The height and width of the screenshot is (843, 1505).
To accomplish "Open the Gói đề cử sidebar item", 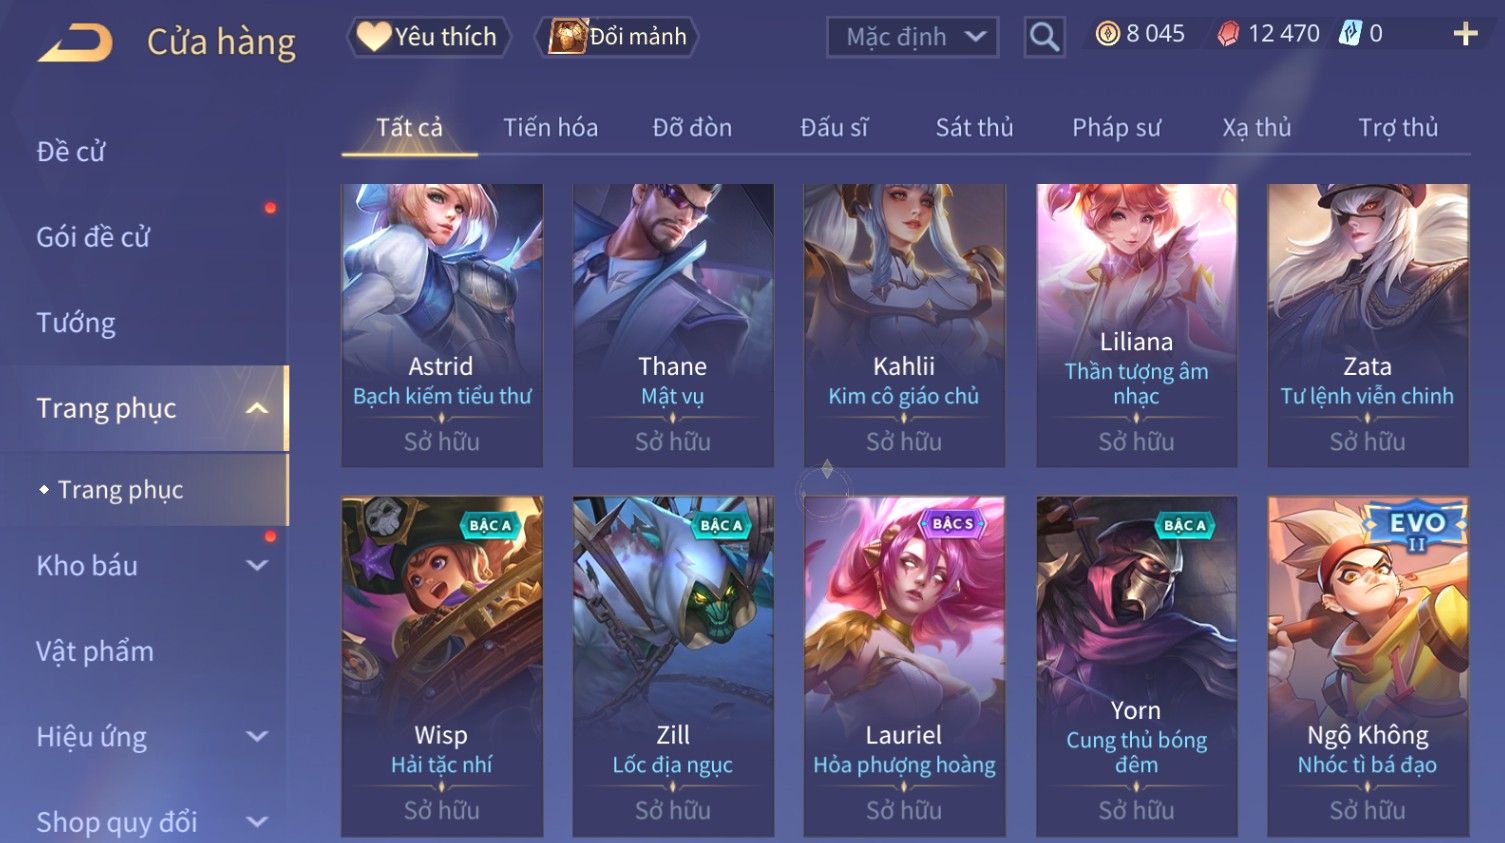I will pos(93,237).
